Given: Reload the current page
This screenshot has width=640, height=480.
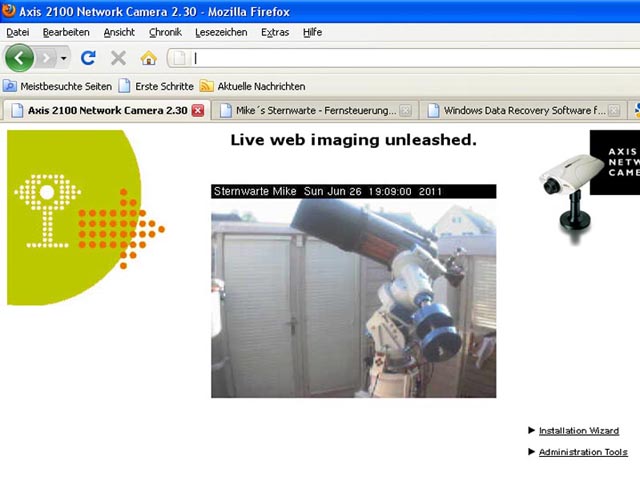Looking at the screenshot, I should coord(88,58).
